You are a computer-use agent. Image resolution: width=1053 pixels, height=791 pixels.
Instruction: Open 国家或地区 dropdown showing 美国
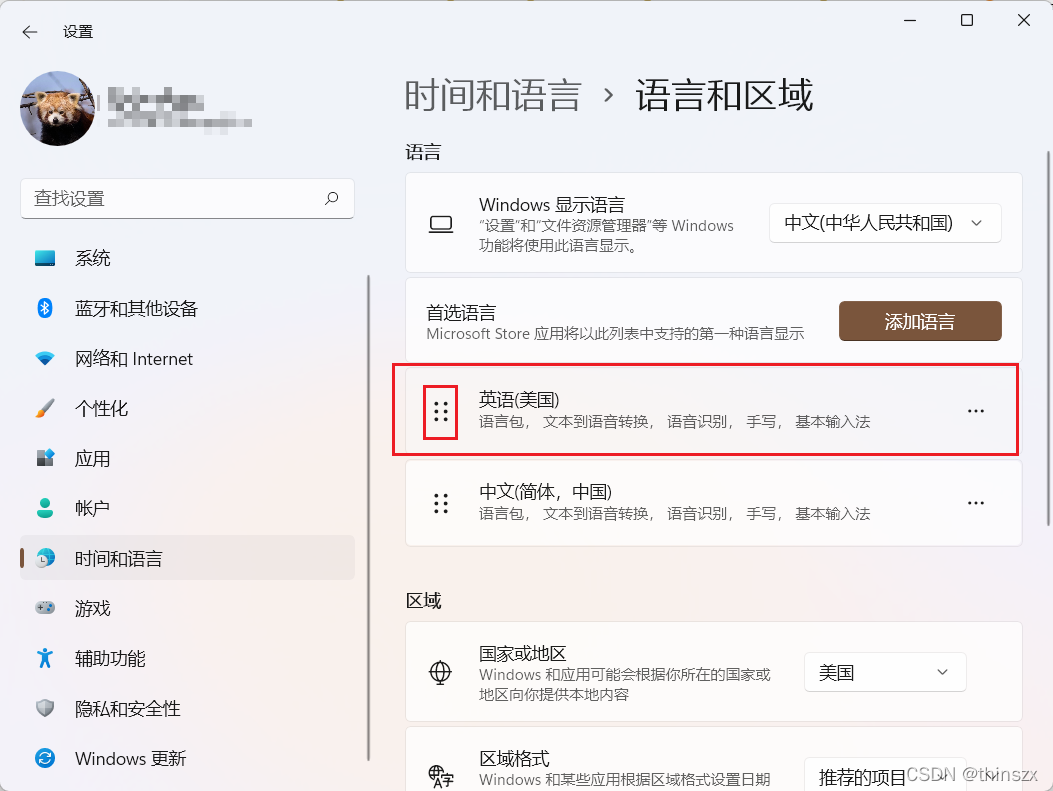point(885,672)
